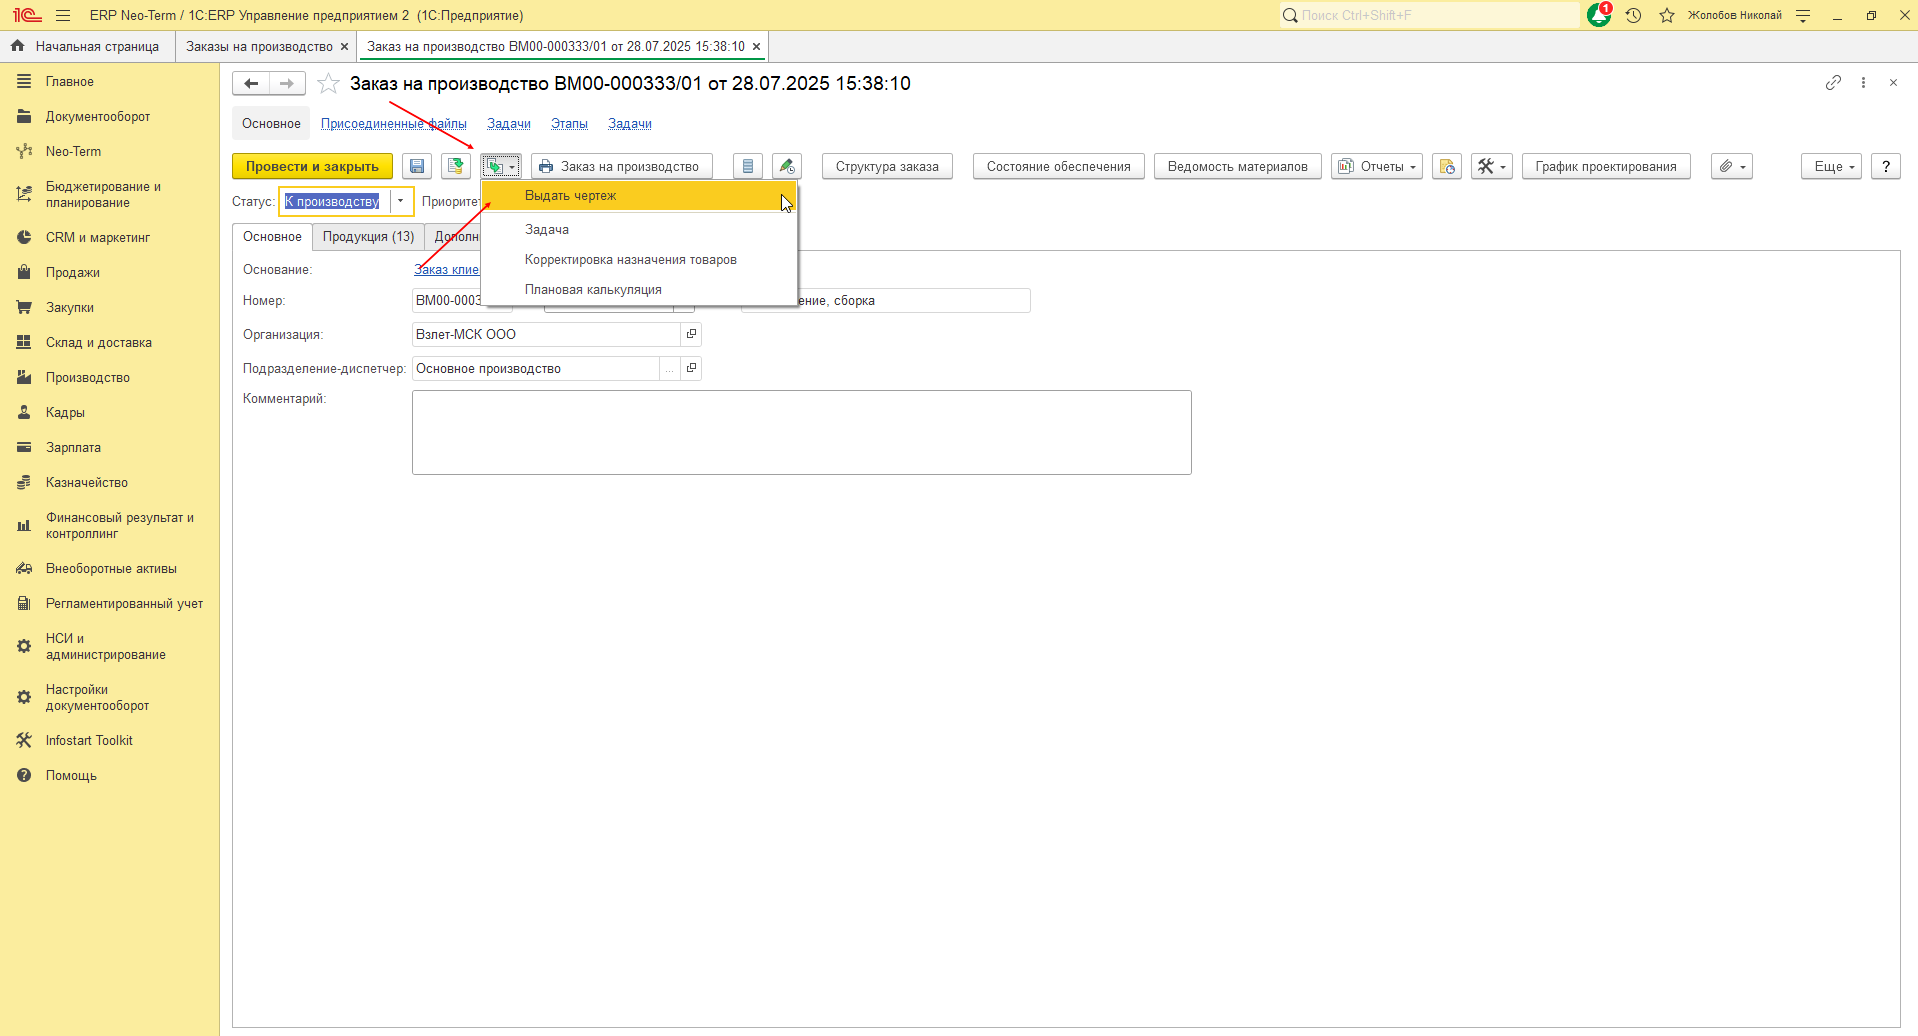Switch to Продукция (13) tab
This screenshot has height=1036, width=1918.
pos(368,237)
